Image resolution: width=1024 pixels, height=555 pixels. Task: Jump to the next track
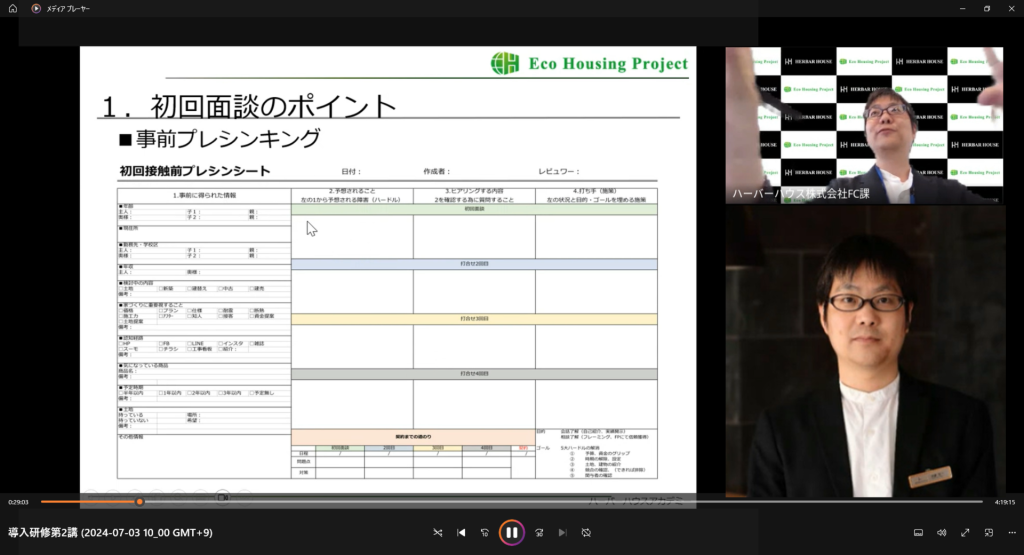coord(562,533)
